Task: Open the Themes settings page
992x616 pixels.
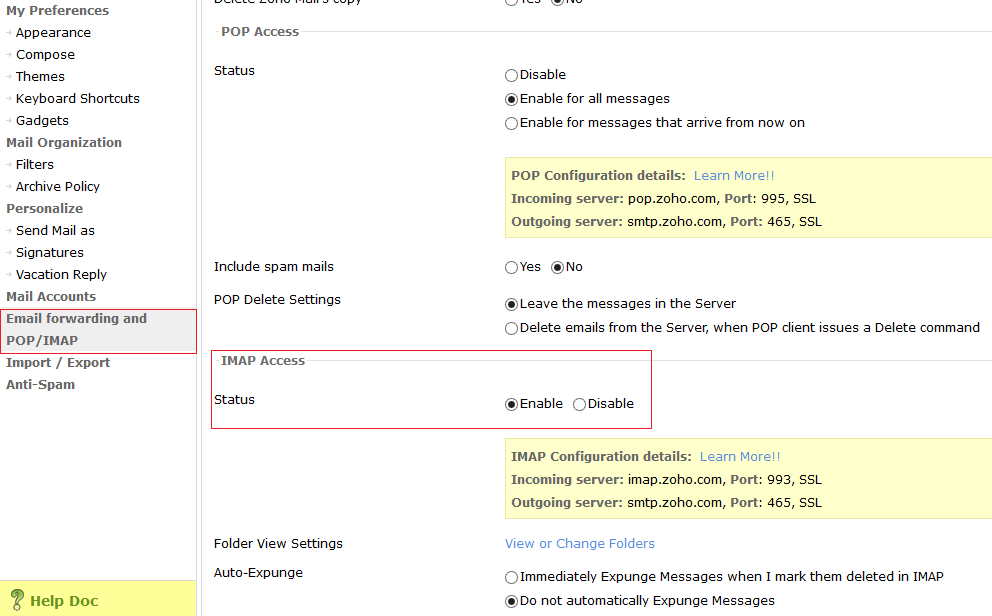Action: 40,76
